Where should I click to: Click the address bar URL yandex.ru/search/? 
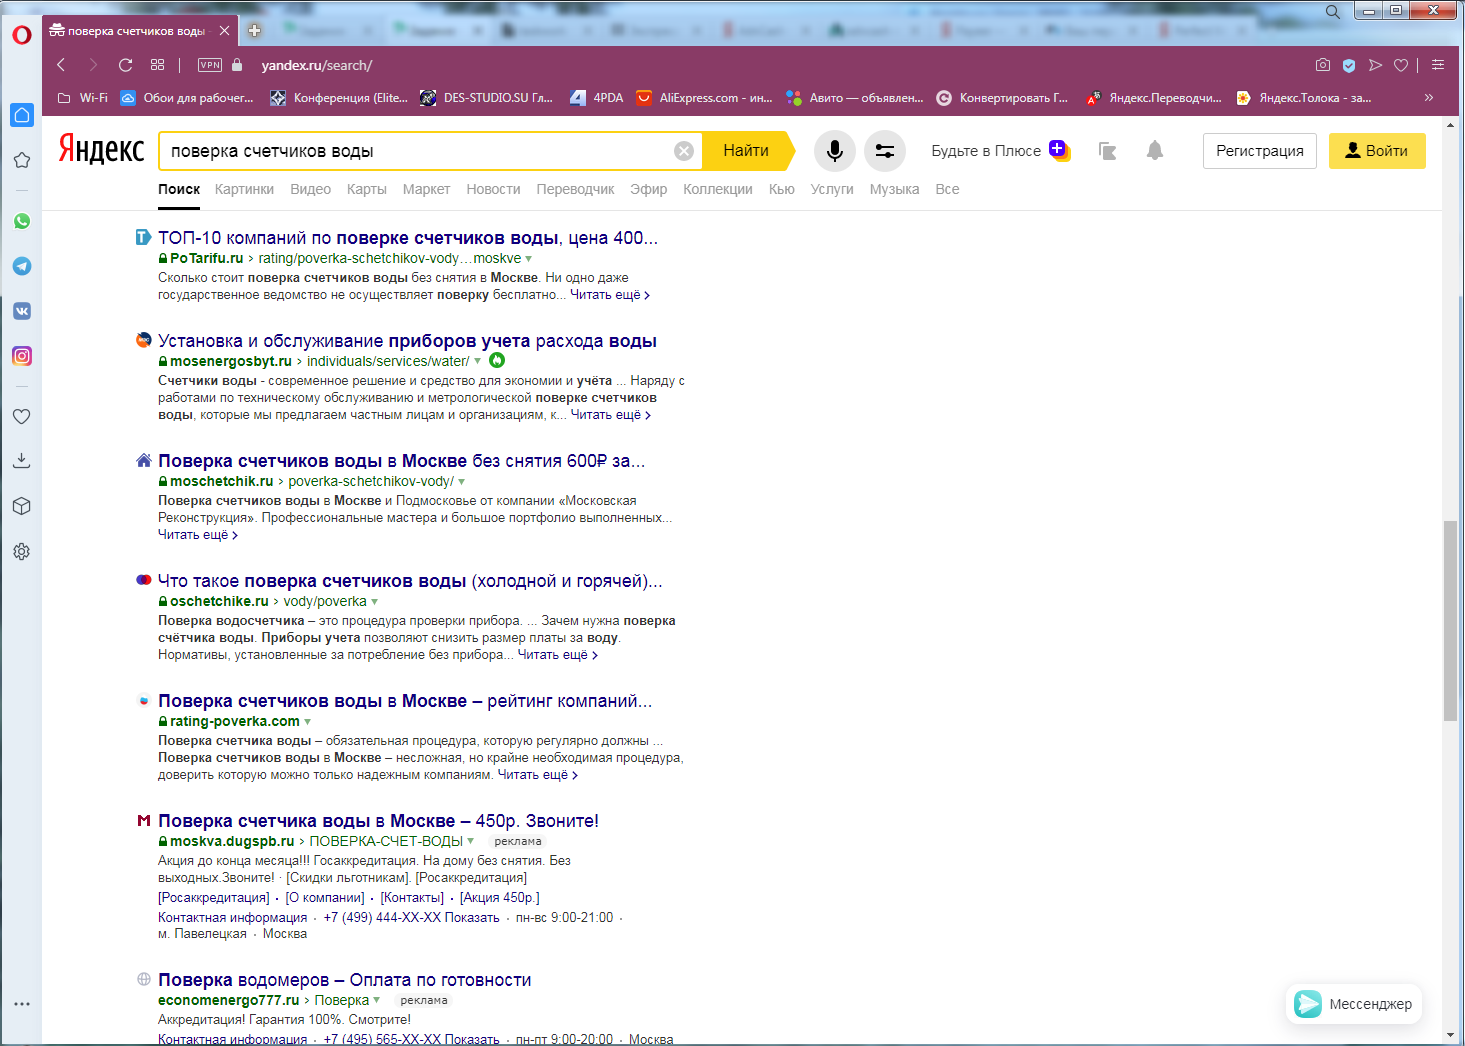[x=317, y=65]
